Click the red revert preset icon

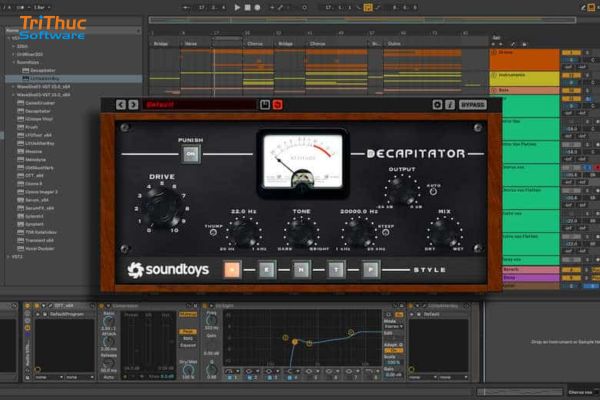tap(278, 104)
